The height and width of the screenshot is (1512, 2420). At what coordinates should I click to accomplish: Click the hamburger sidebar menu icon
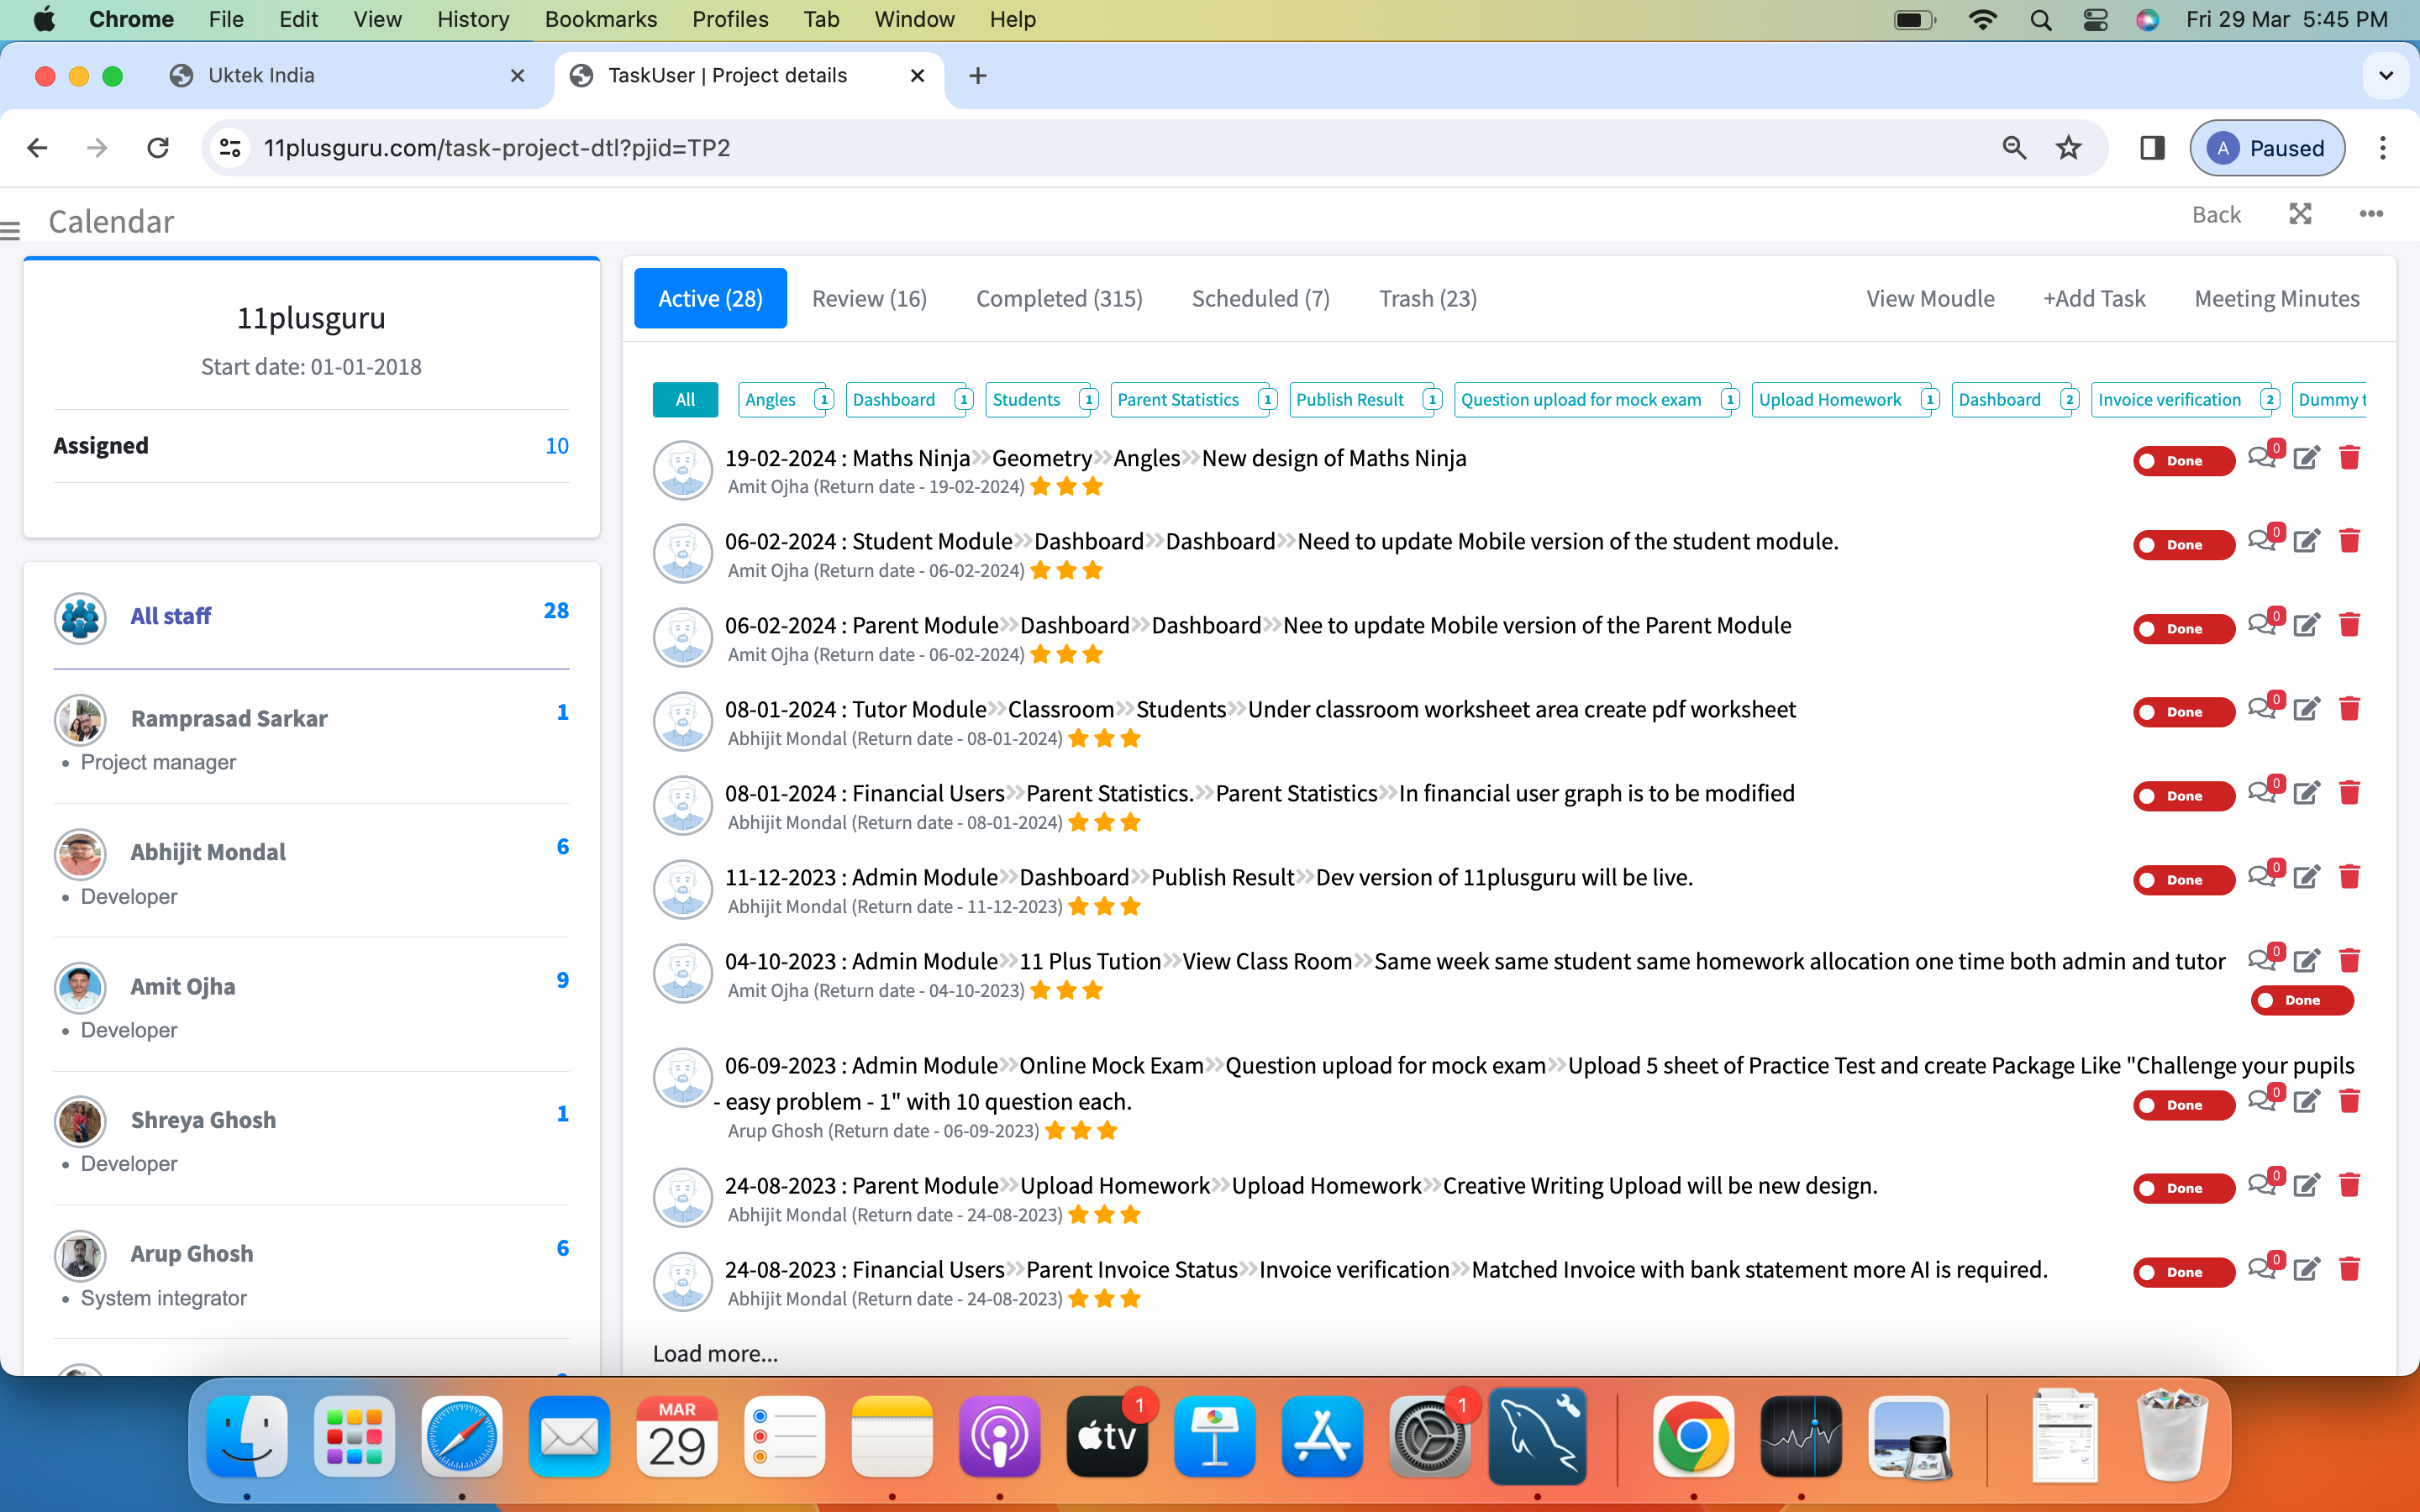point(11,231)
